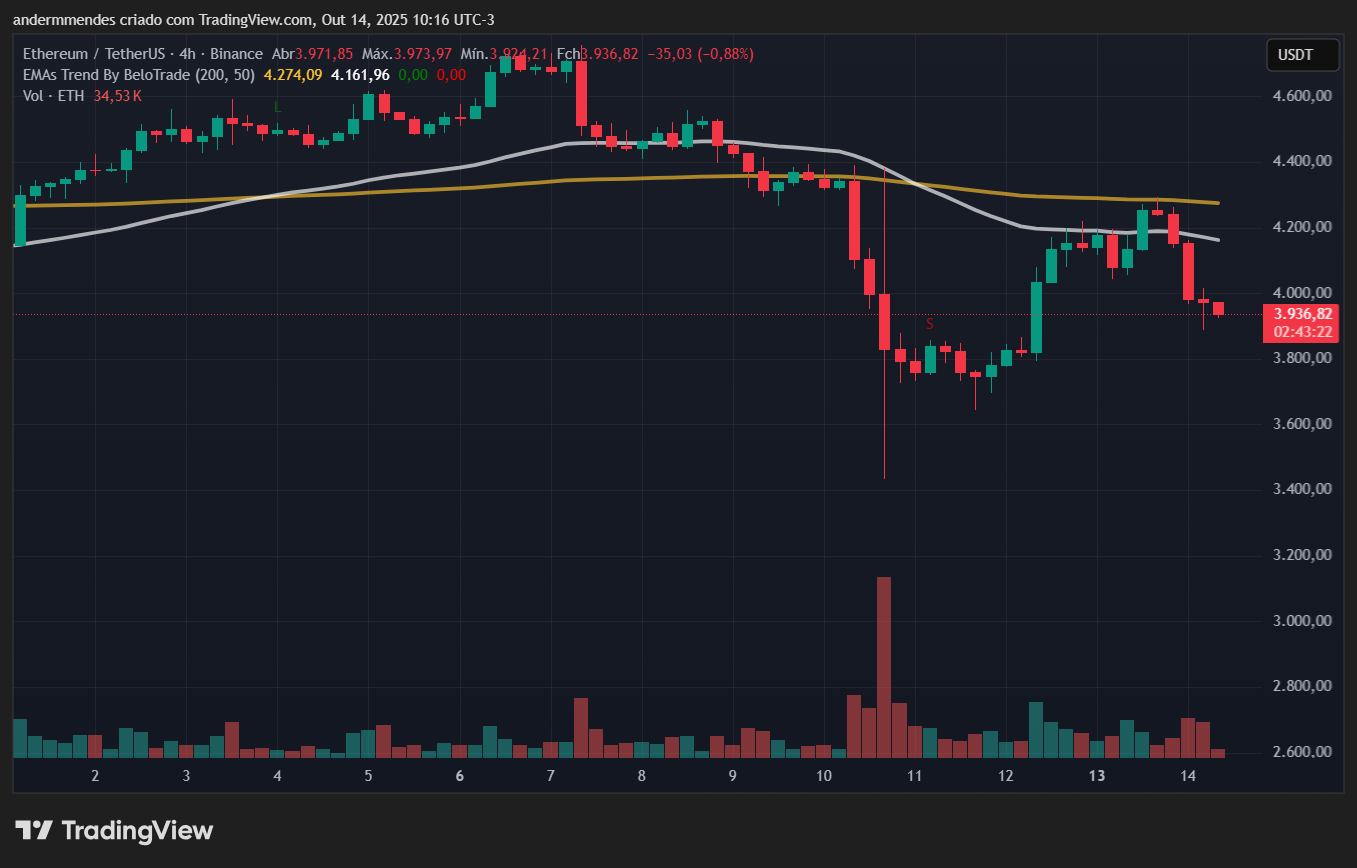
Task: Click the red 3.936,82 current price label
Action: pyautogui.click(x=1300, y=314)
